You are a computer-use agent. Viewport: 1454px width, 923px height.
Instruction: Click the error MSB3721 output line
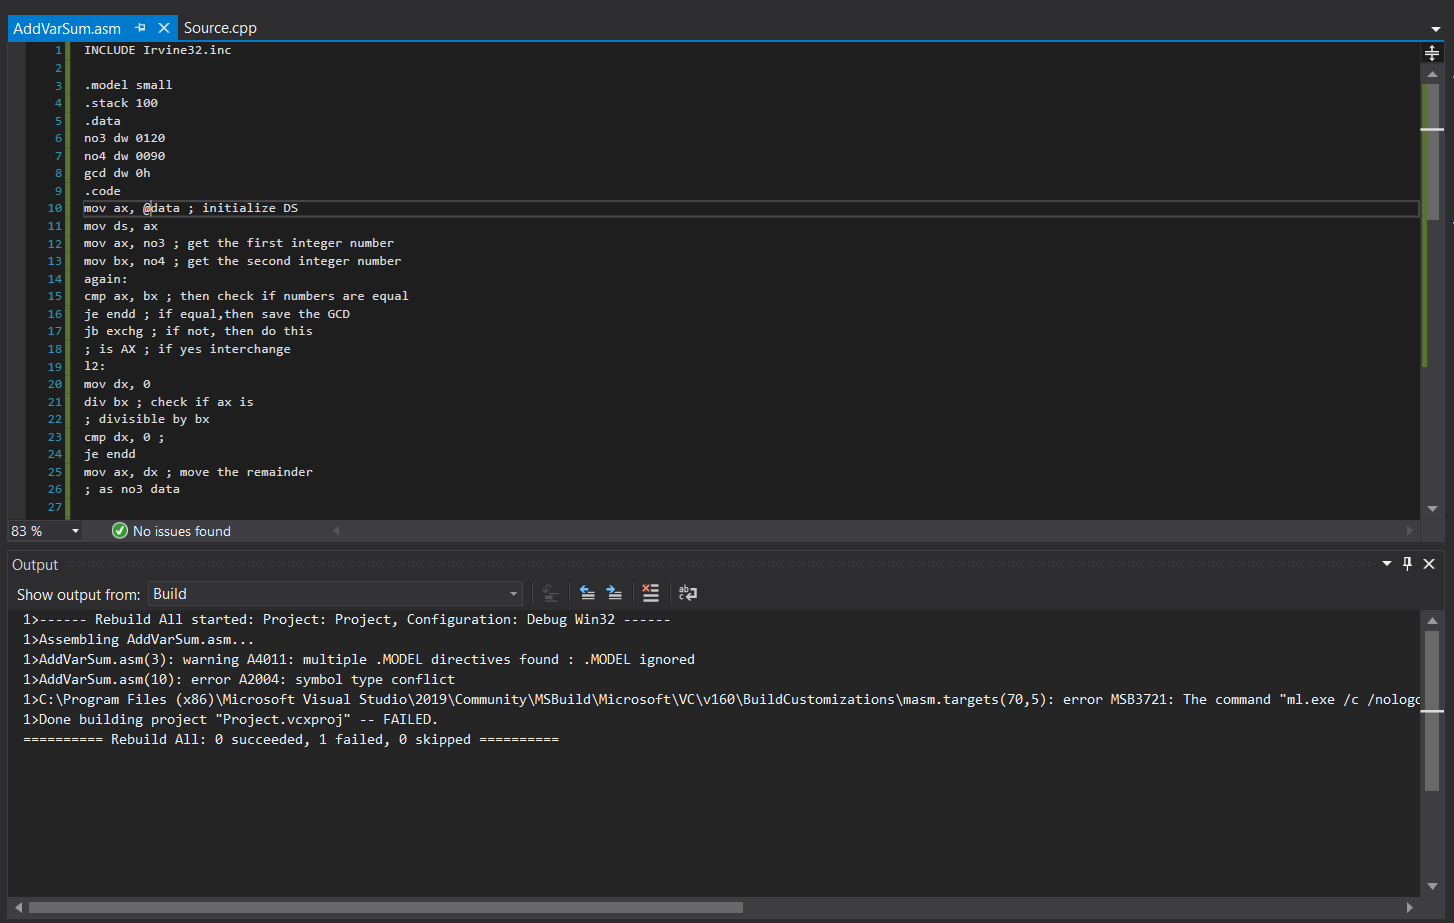tap(721, 699)
